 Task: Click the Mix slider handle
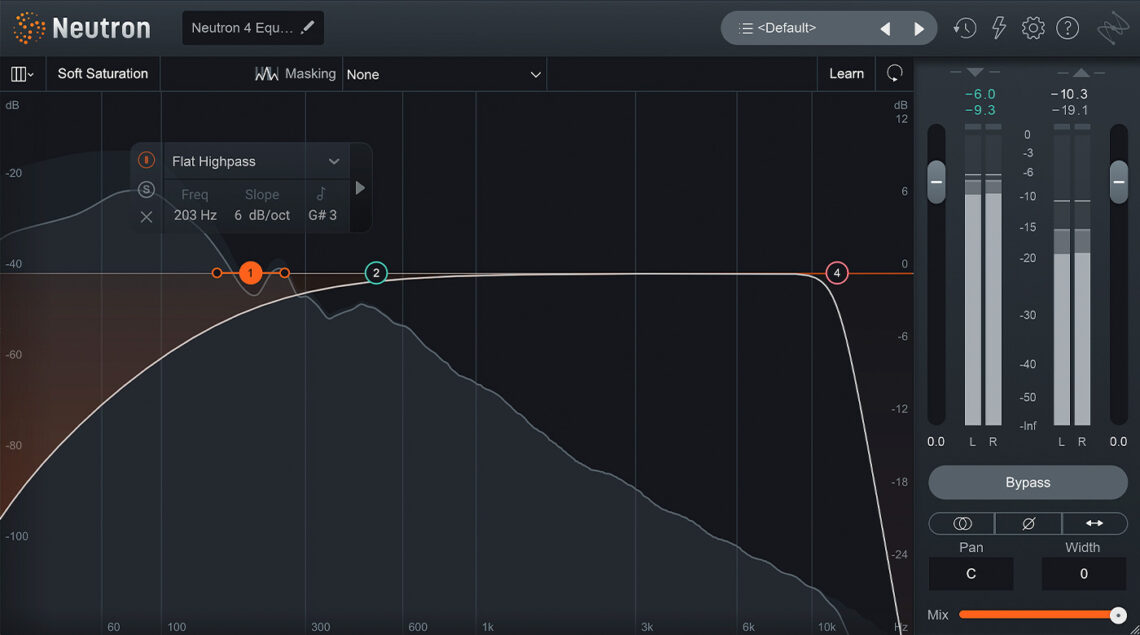pyautogui.click(x=1118, y=615)
